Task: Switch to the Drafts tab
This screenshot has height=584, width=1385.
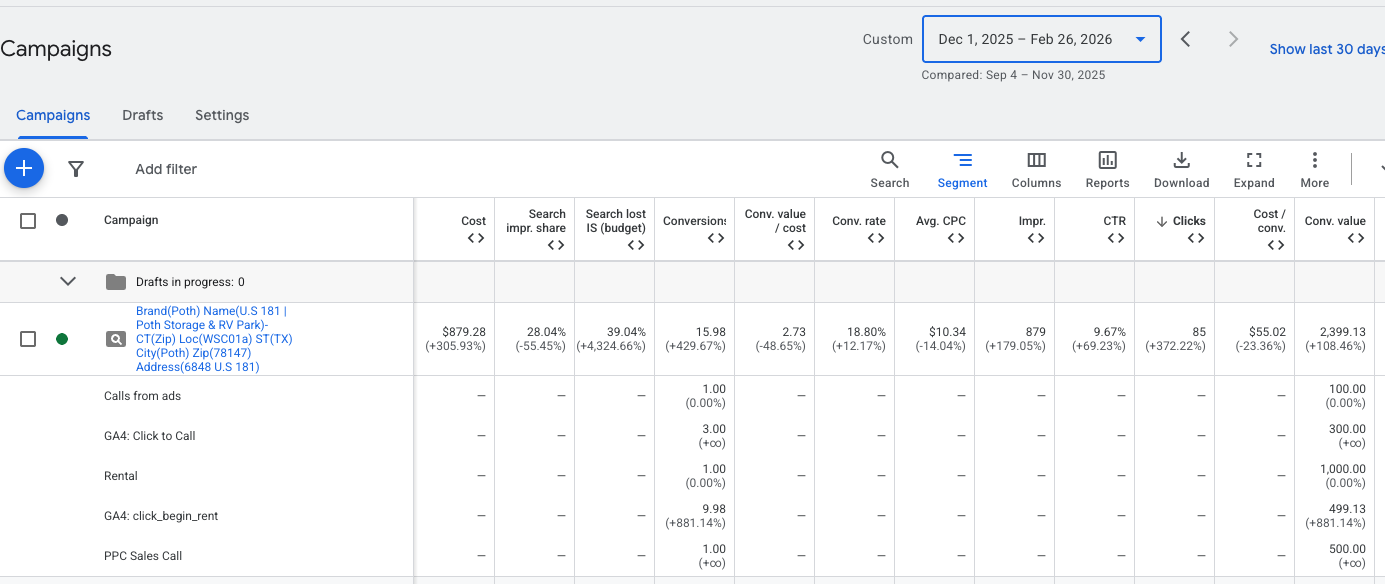Action: point(142,115)
